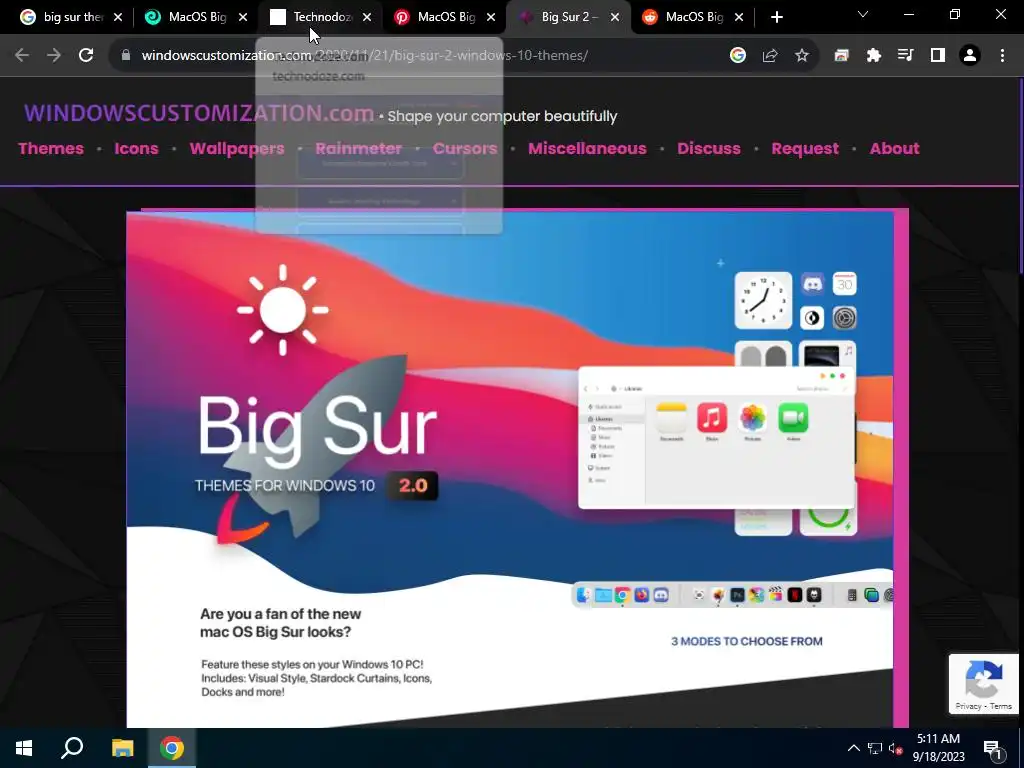
Task: Close the first 'MacOS Big' tab
Action: (243, 17)
